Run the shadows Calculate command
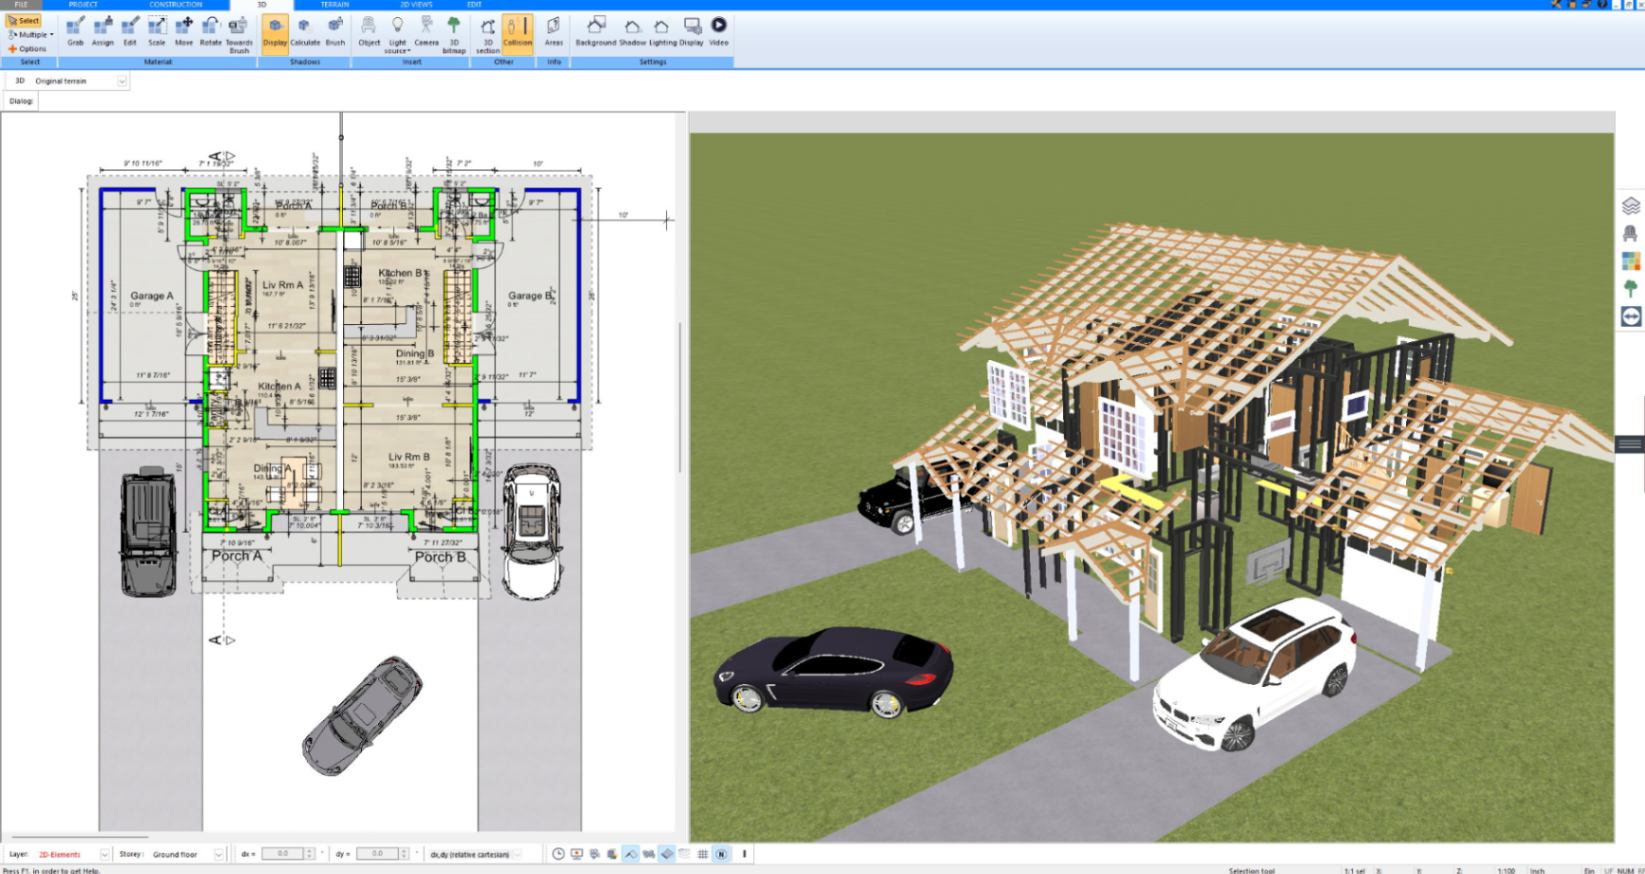1645x874 pixels. 305,32
